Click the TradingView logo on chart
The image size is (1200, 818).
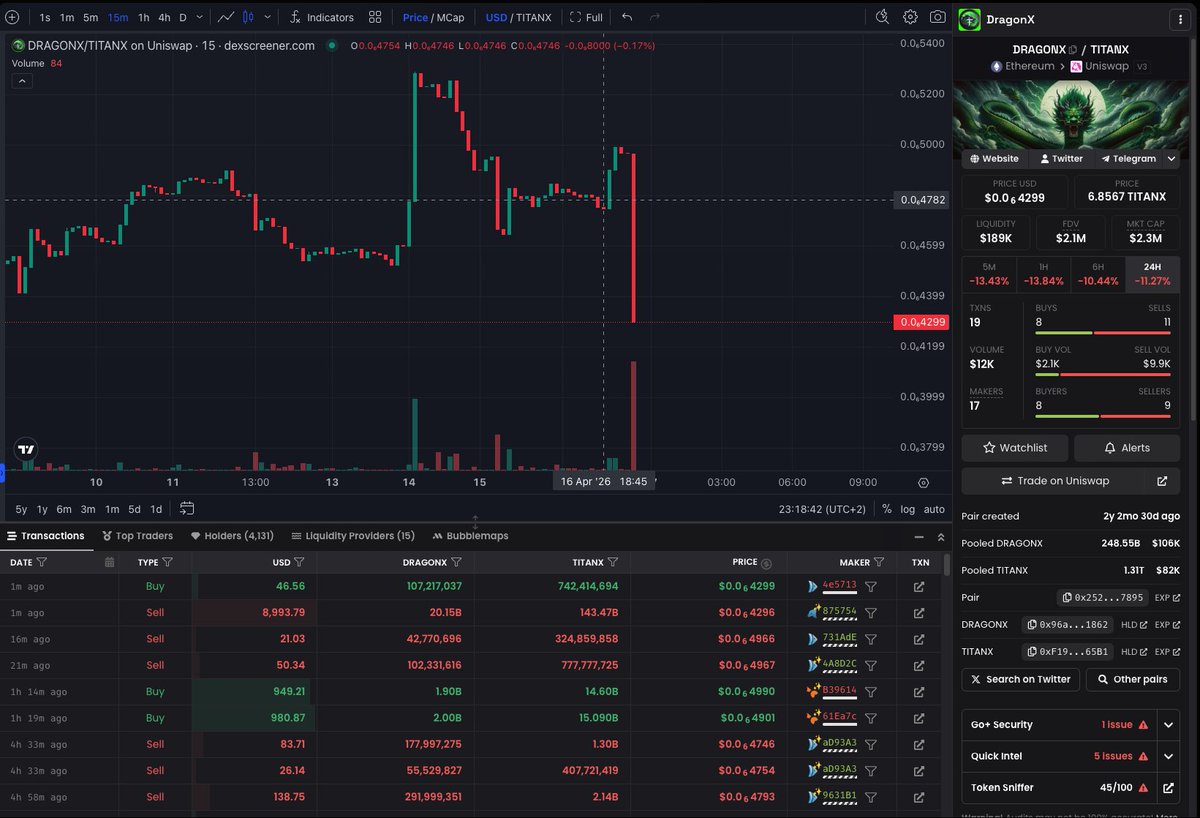click(x=26, y=450)
